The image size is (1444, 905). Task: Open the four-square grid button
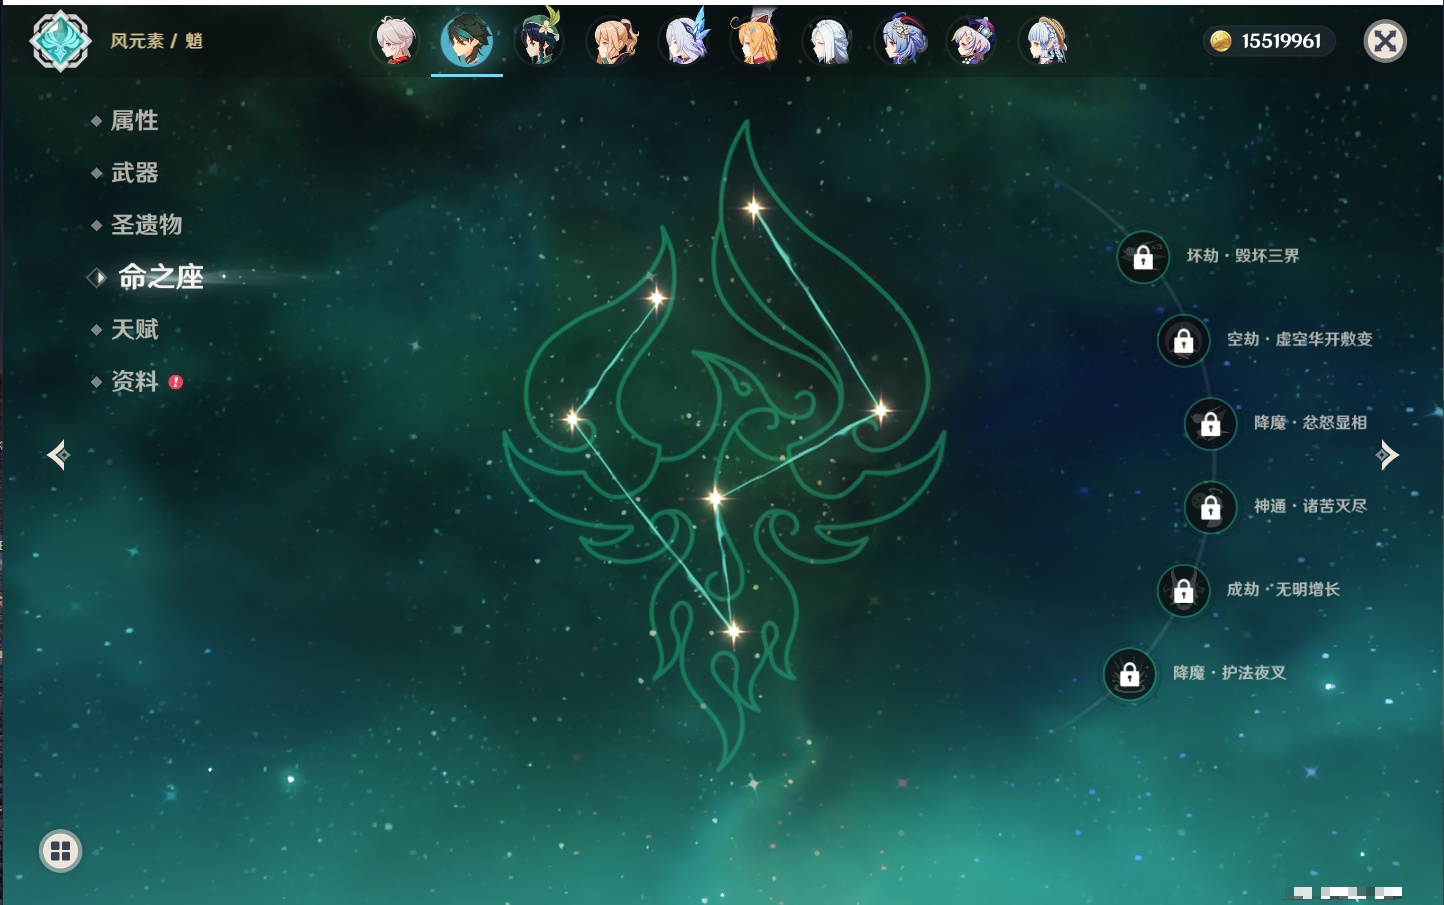point(60,851)
